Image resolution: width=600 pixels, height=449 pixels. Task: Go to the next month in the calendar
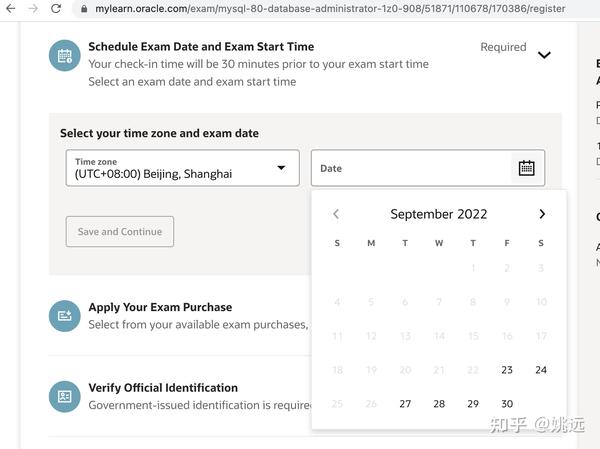coord(542,214)
